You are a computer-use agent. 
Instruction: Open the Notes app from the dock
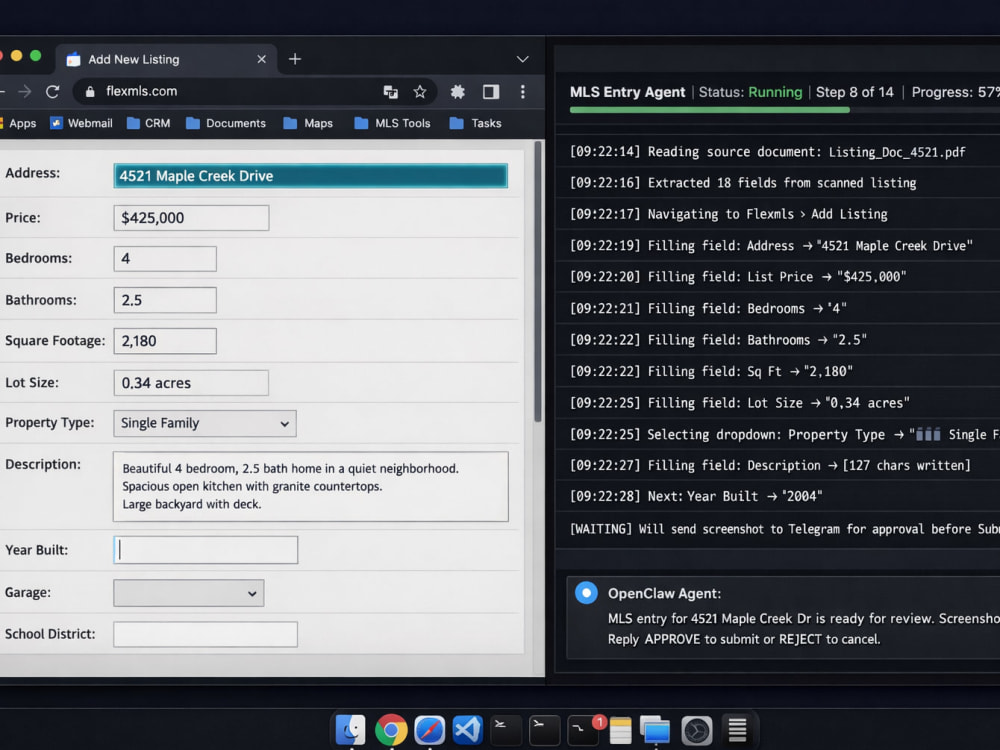(x=620, y=730)
